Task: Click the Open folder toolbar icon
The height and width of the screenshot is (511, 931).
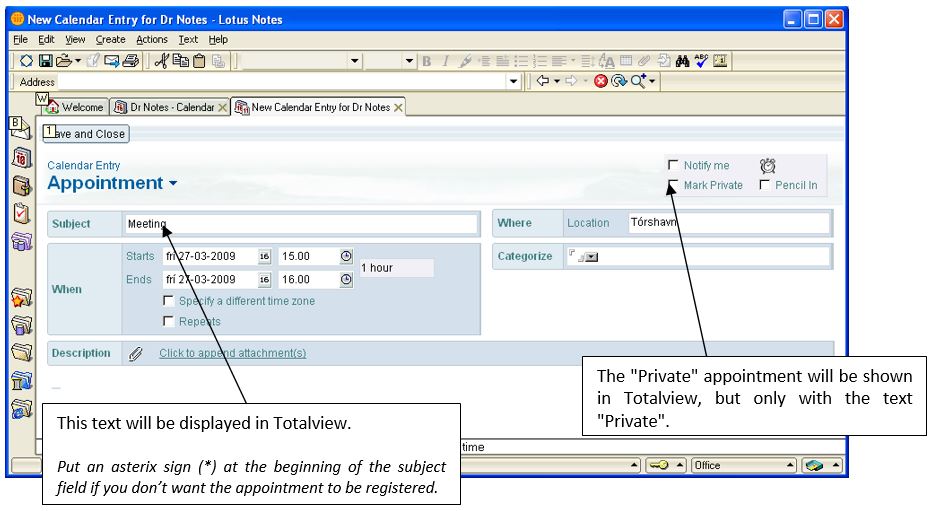Action: [64, 61]
